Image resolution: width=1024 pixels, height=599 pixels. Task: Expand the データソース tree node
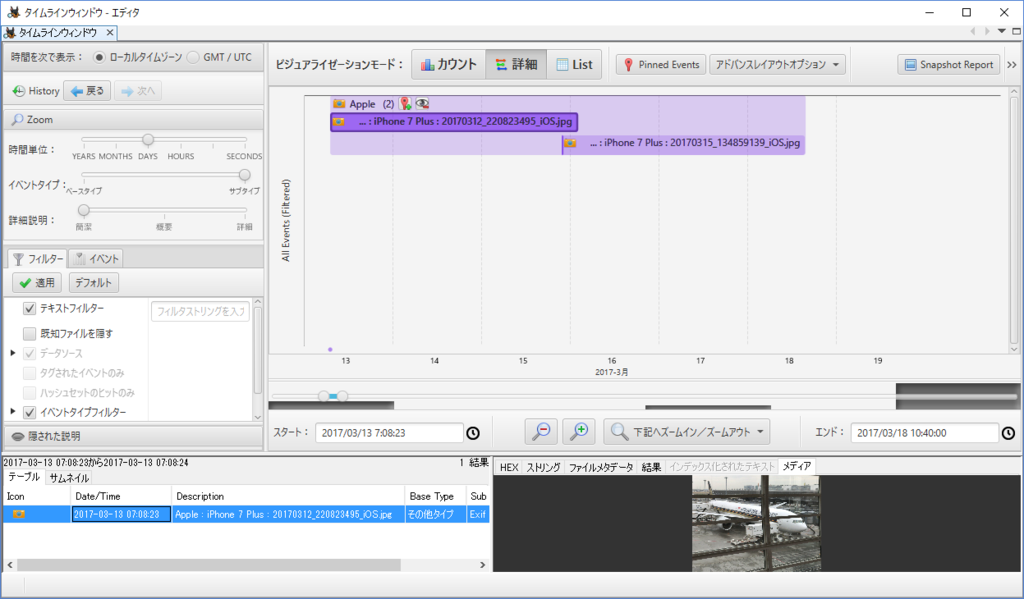(x=12, y=353)
